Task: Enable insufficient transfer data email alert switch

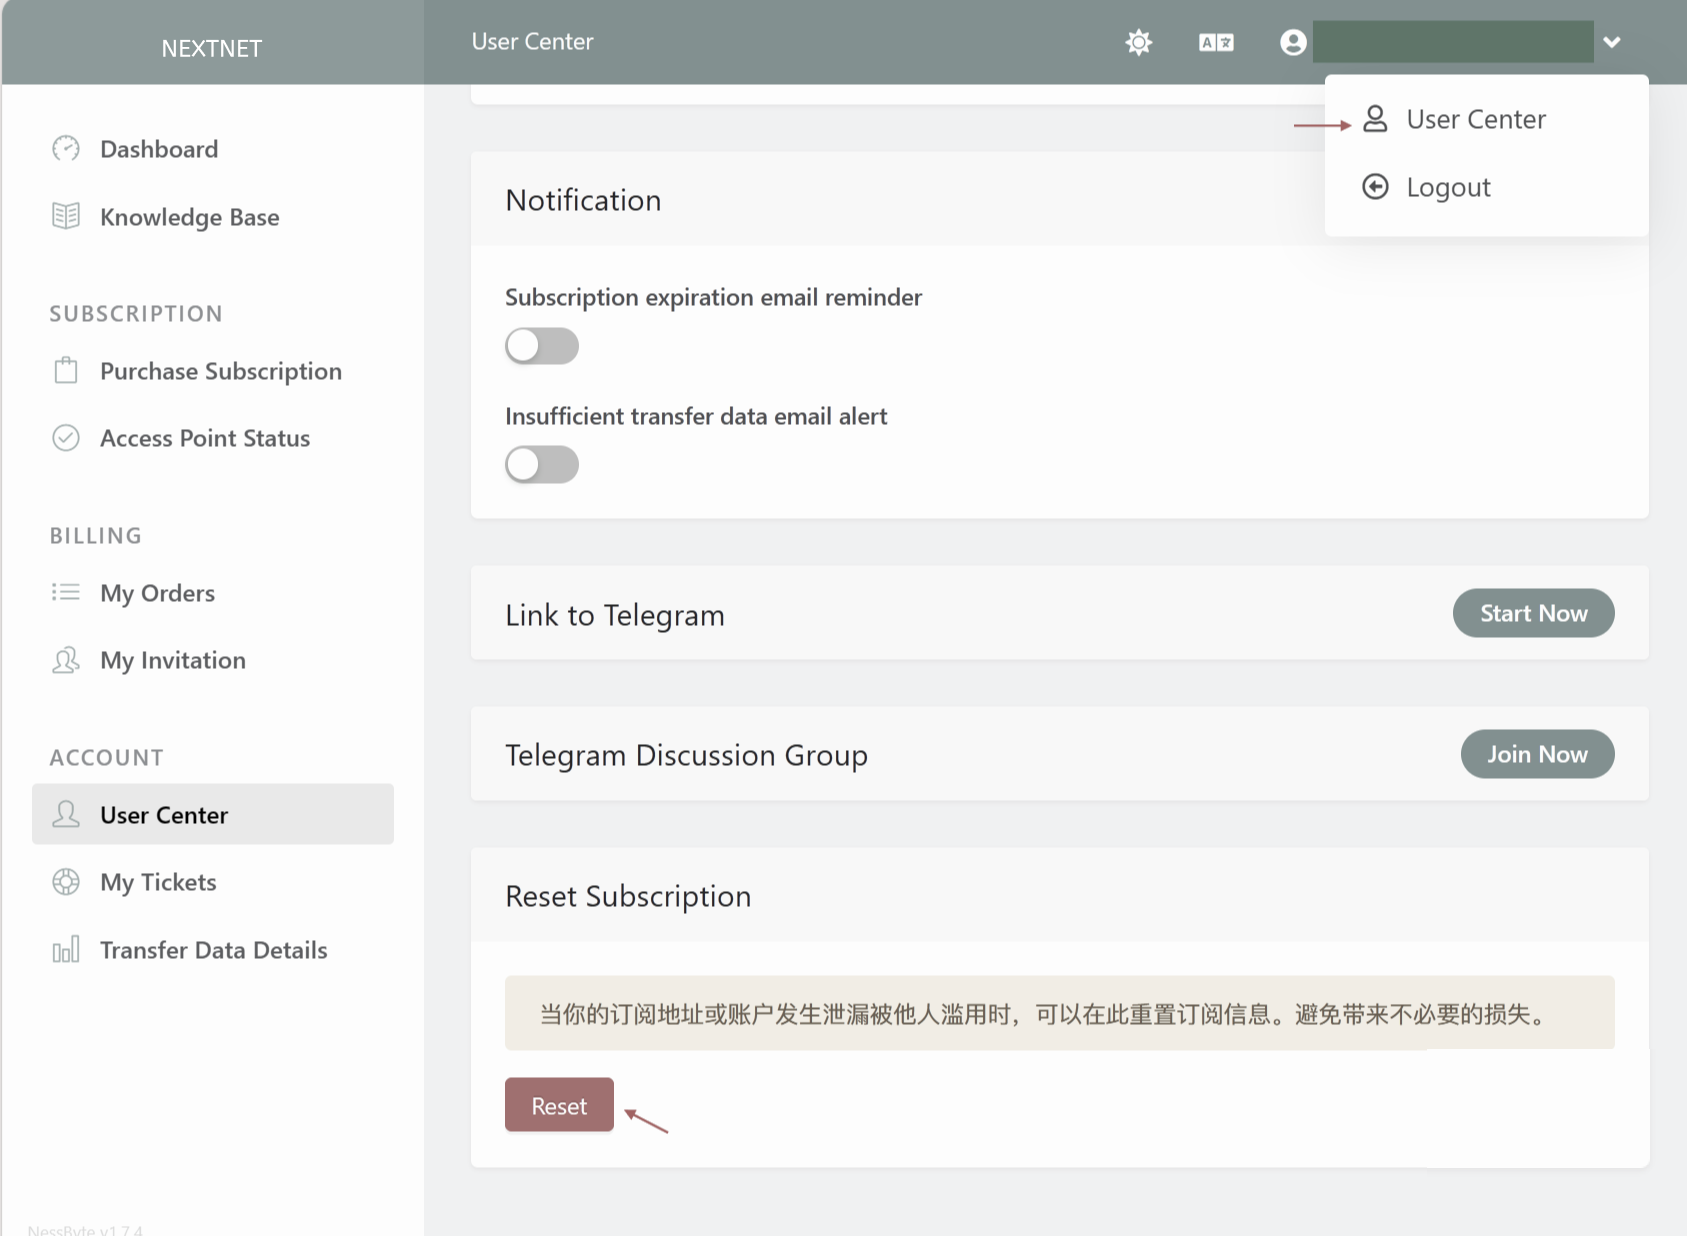Action: click(542, 464)
